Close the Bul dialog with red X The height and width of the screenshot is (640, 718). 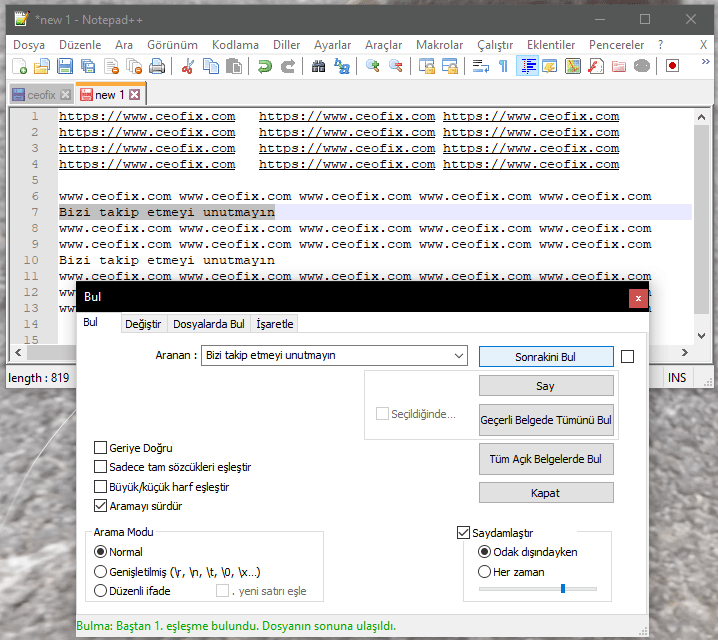click(x=638, y=298)
